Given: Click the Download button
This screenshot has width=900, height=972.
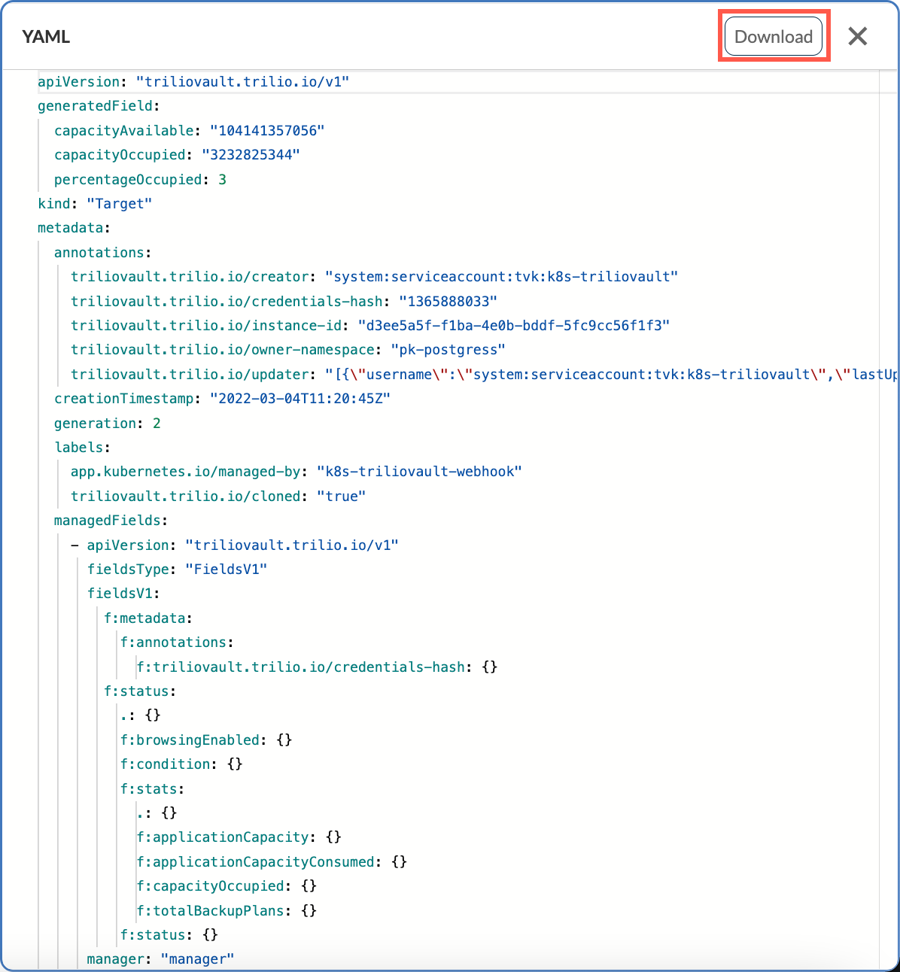Looking at the screenshot, I should [773, 37].
